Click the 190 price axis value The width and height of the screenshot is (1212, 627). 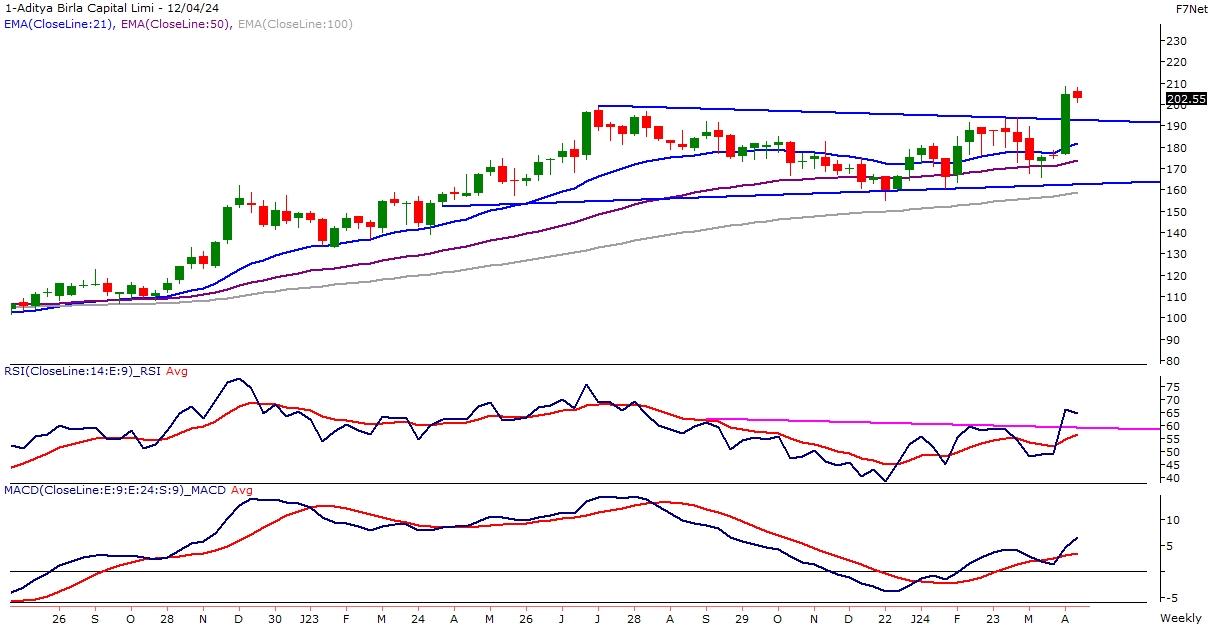pos(1176,126)
